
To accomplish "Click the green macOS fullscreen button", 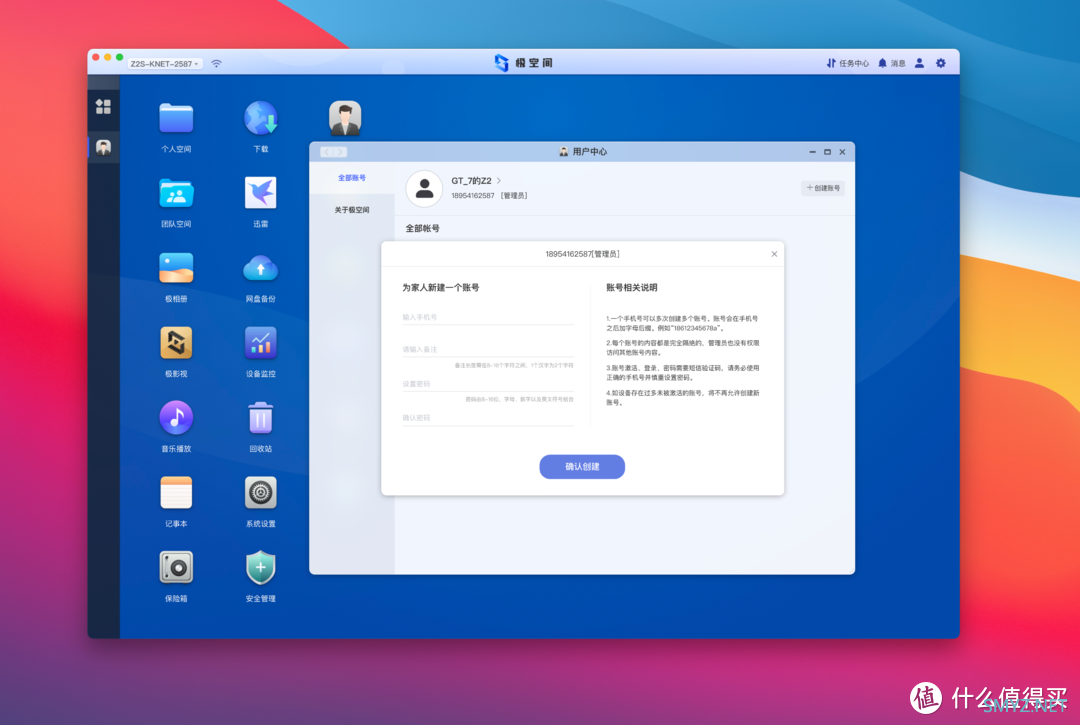I will point(120,57).
